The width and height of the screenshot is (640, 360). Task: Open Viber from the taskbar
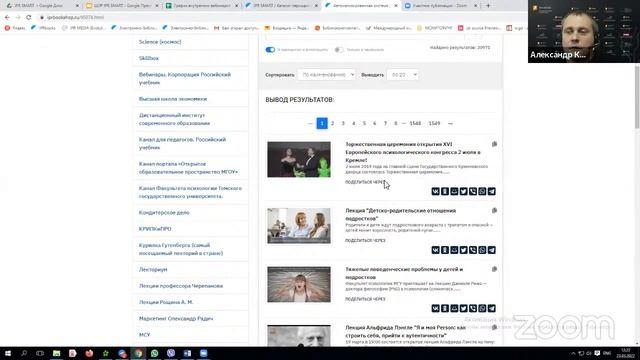tap(171, 353)
